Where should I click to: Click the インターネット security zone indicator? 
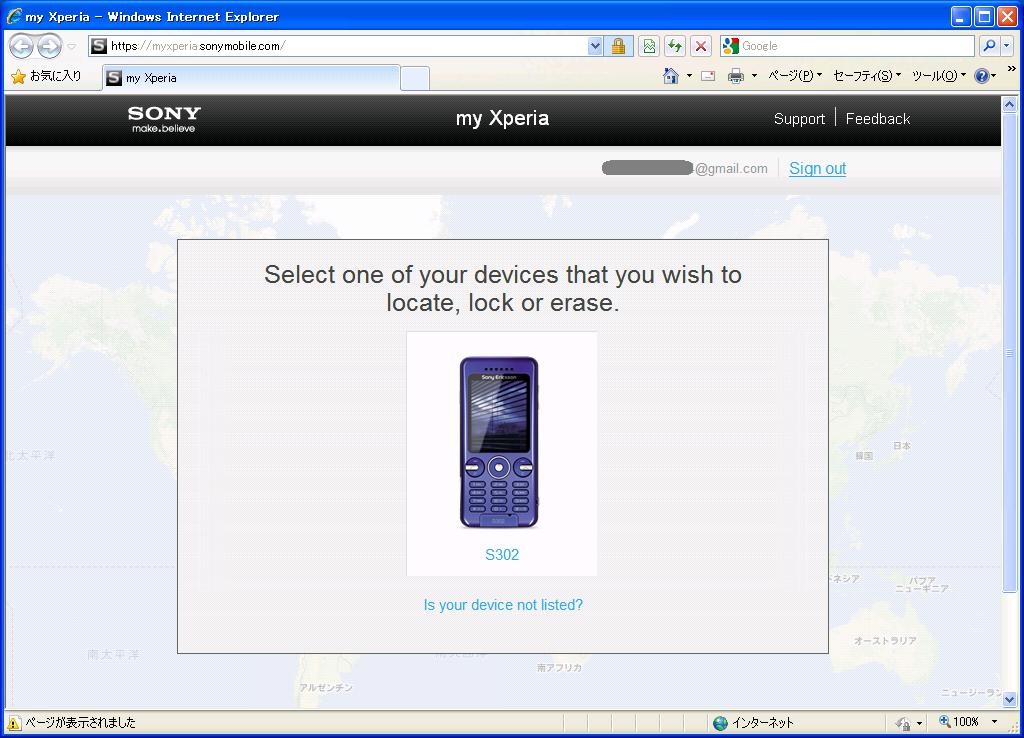(754, 722)
